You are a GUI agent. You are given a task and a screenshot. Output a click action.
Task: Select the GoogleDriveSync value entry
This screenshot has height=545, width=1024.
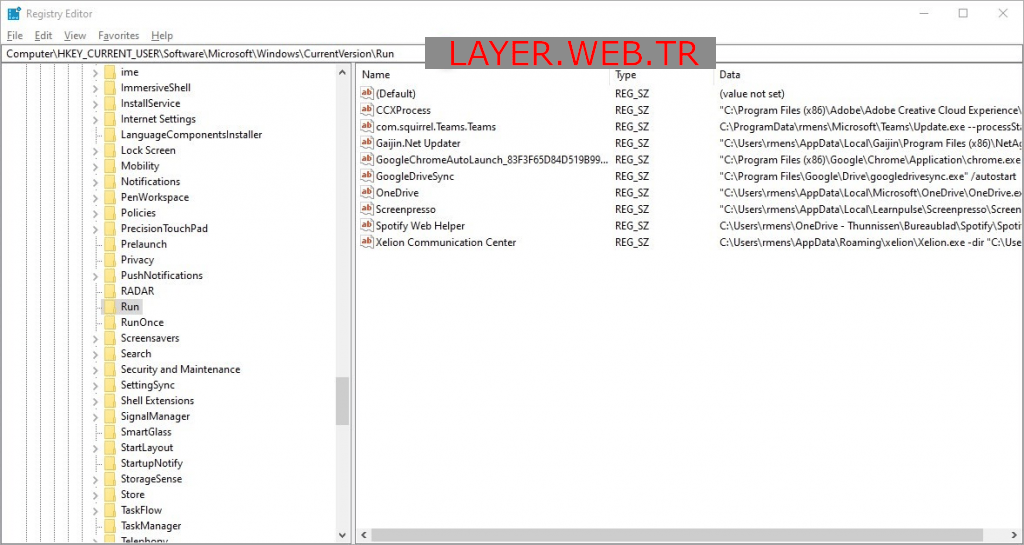pyautogui.click(x=414, y=176)
